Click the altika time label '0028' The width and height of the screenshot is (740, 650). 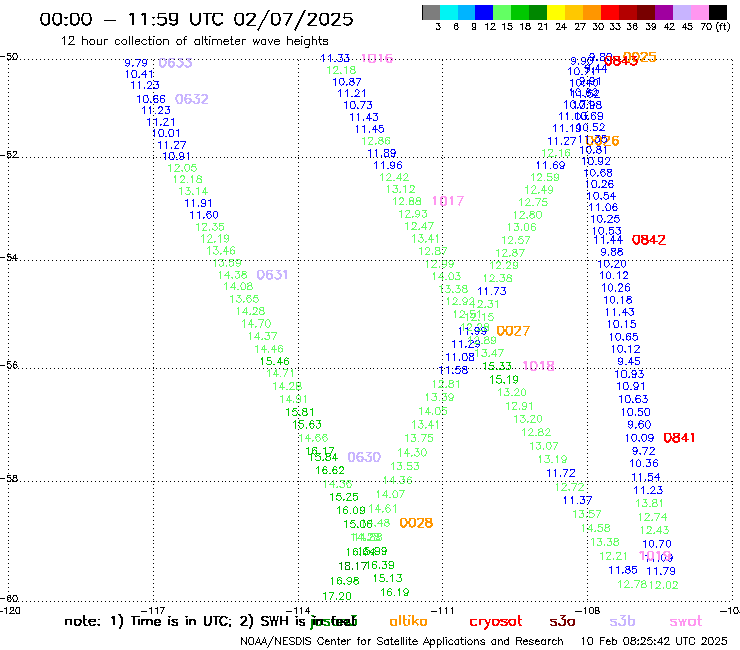coord(416,523)
